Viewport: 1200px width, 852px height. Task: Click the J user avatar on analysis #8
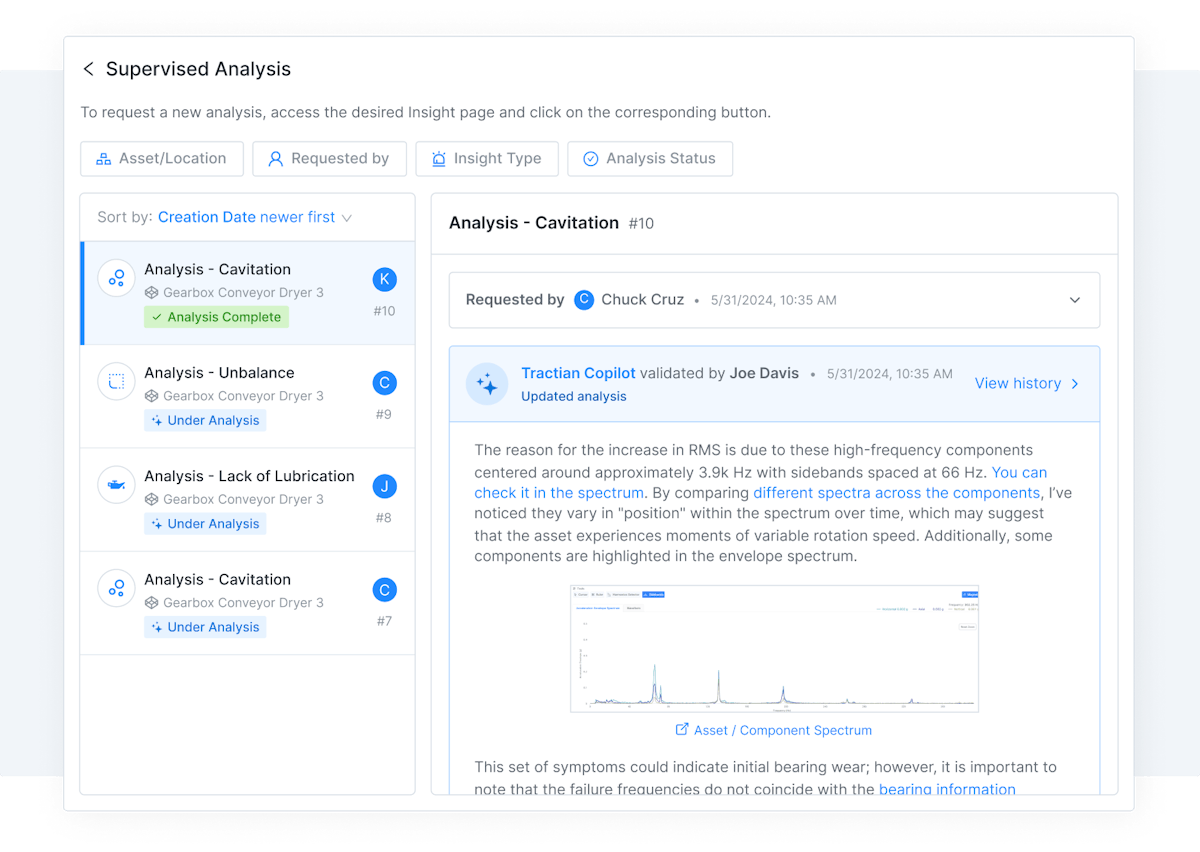[384, 486]
